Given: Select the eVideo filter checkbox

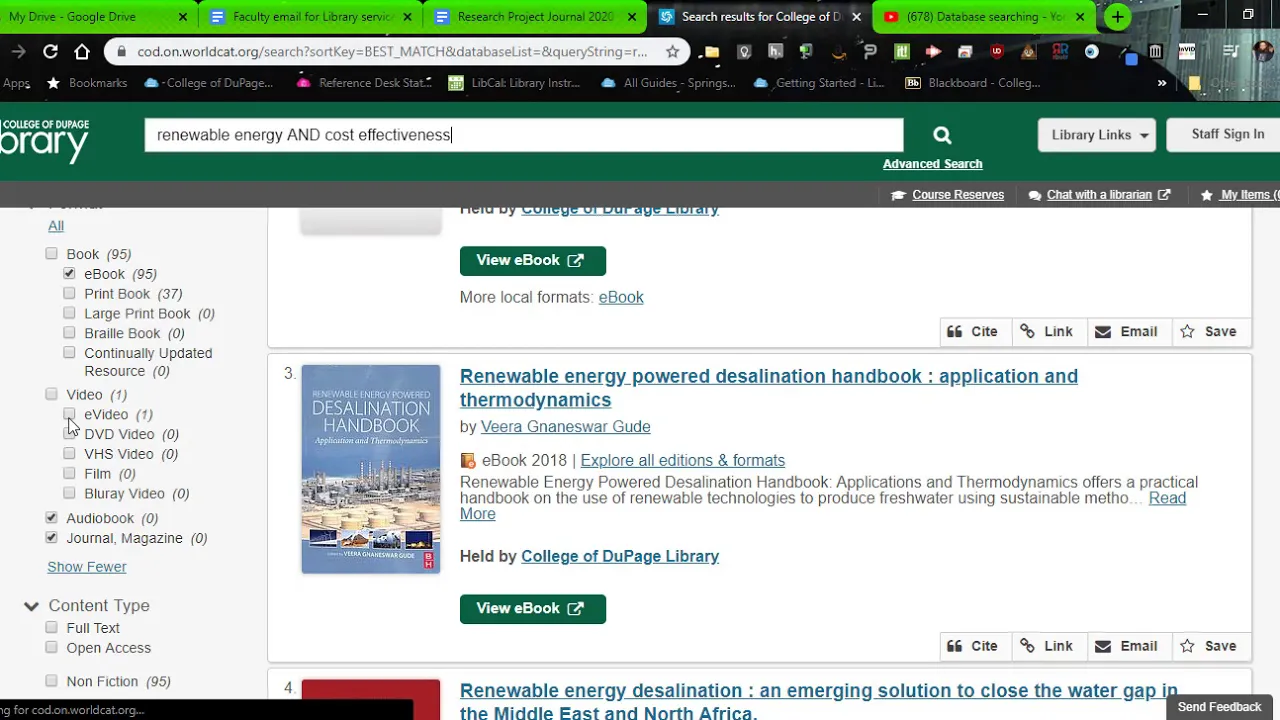Looking at the screenshot, I should click(69, 414).
